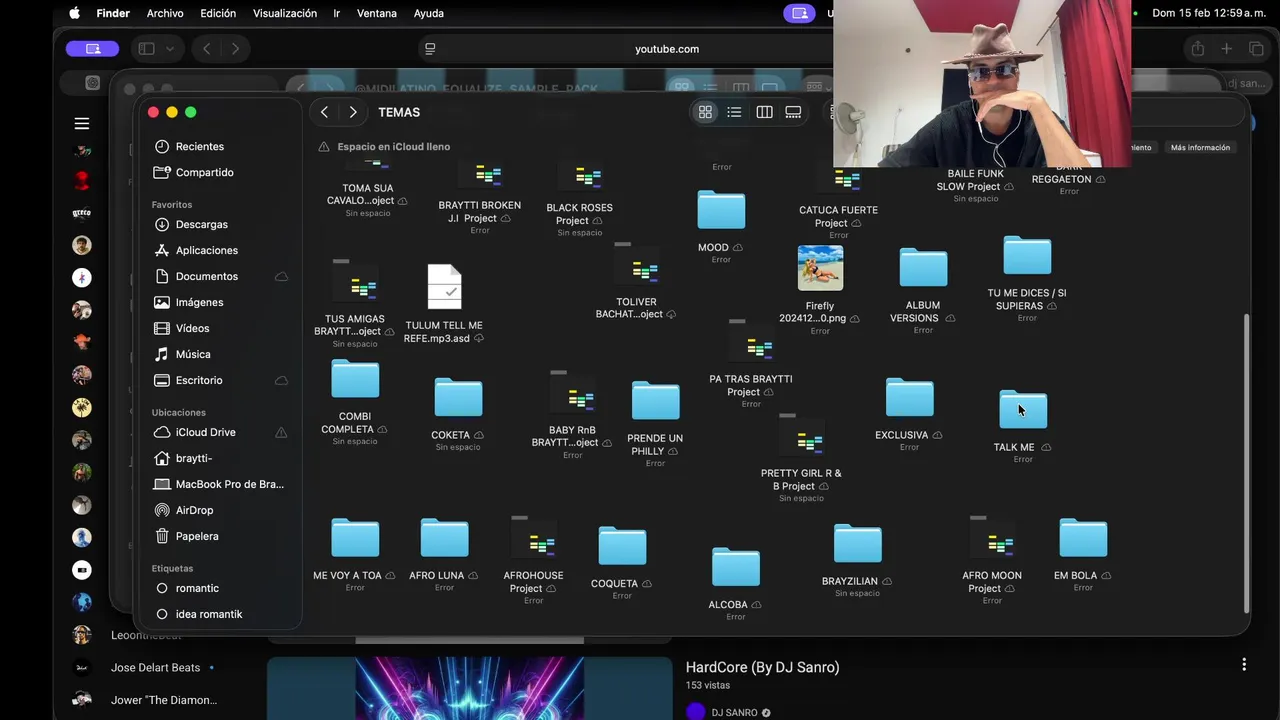The width and height of the screenshot is (1280, 720).
Task: Open Documentos in sidebar
Action: click(x=207, y=276)
